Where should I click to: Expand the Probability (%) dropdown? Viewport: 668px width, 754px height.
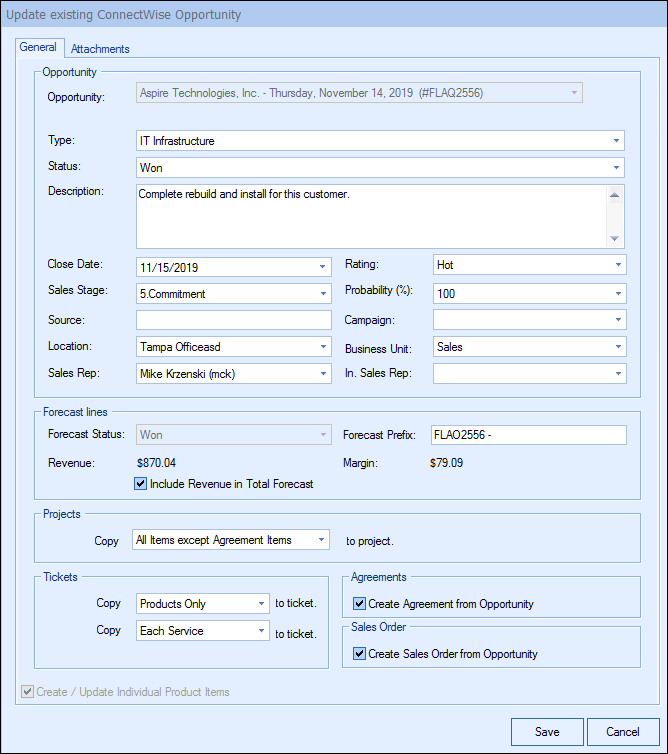pyautogui.click(x=617, y=293)
